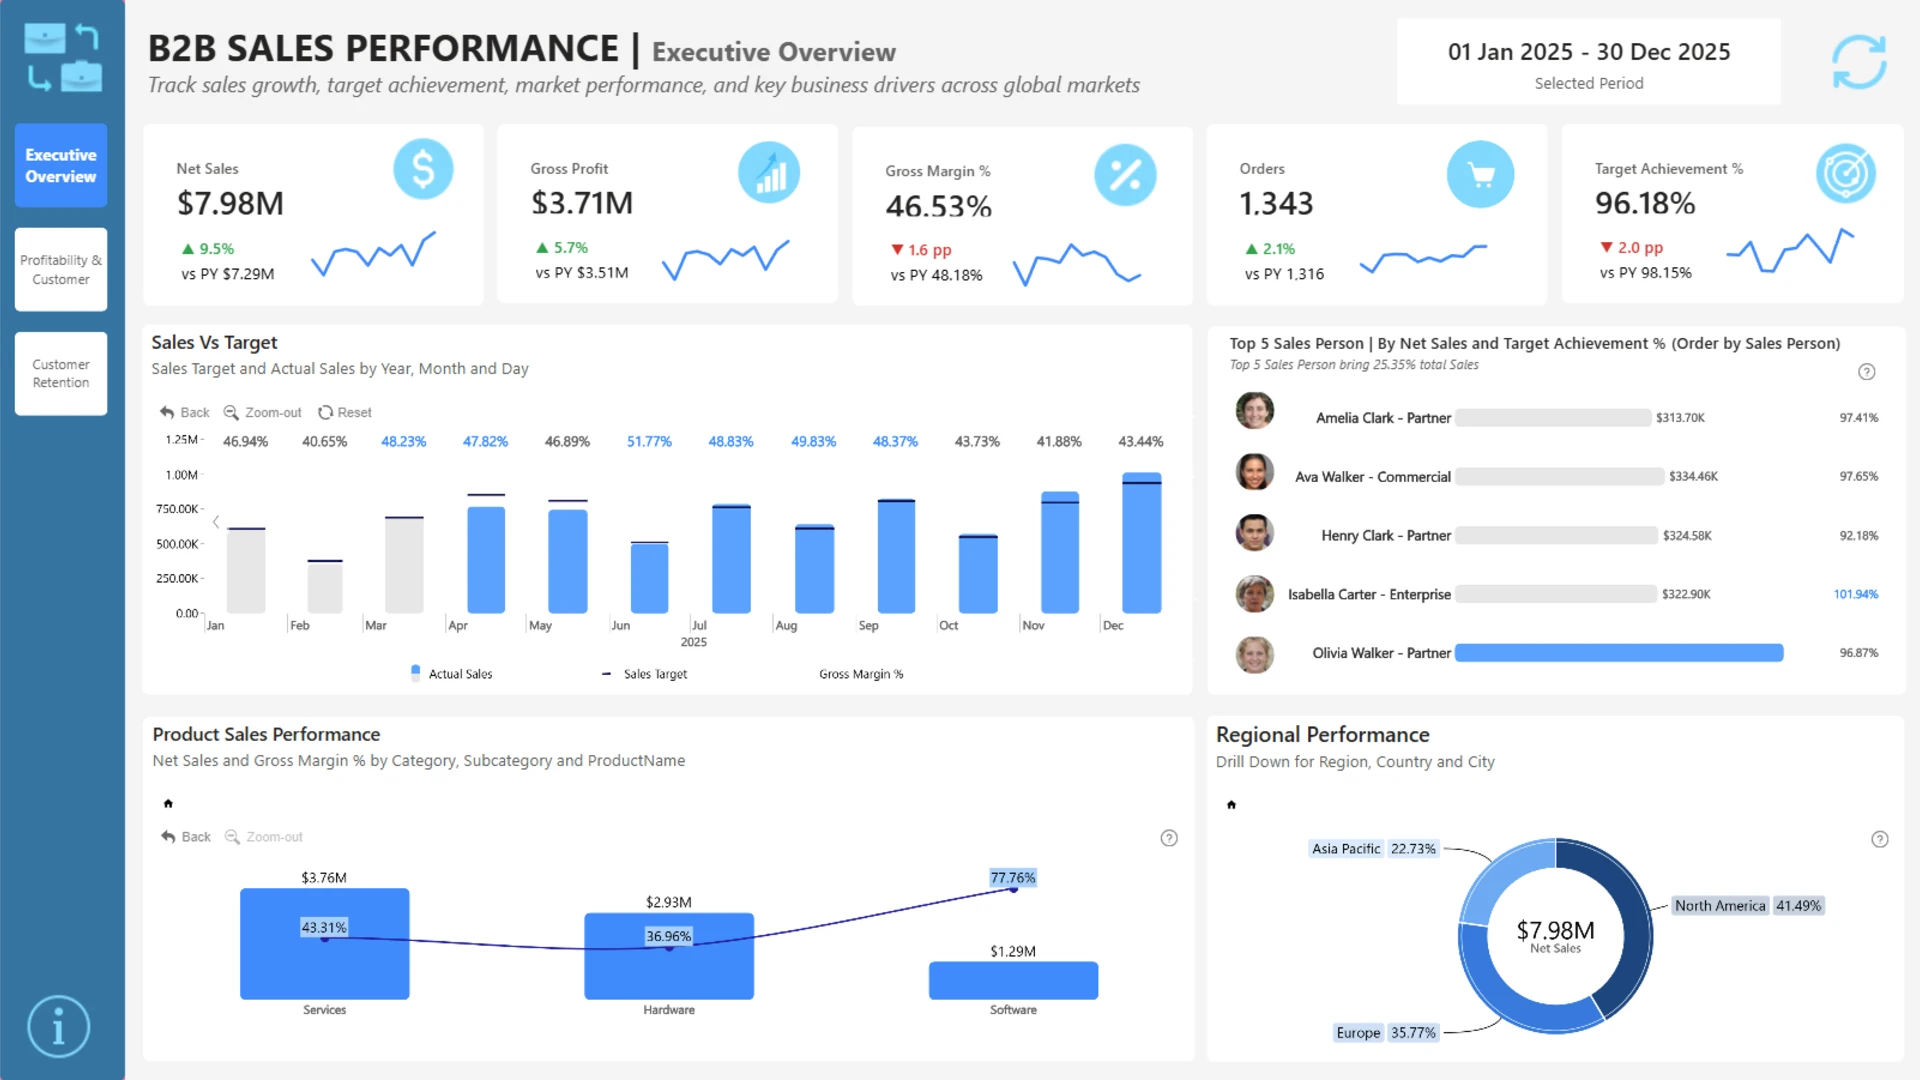Click the 77.76% Software margin label
The width and height of the screenshot is (1920, 1080).
point(1013,878)
